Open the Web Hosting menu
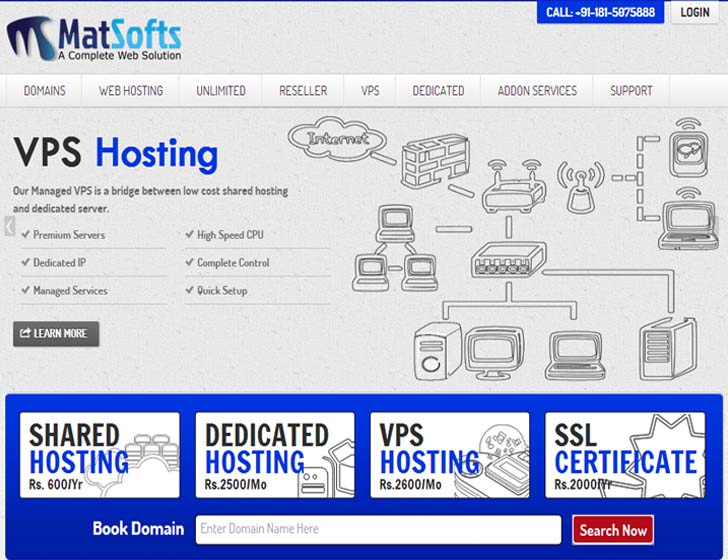728x560 pixels. pyautogui.click(x=131, y=91)
